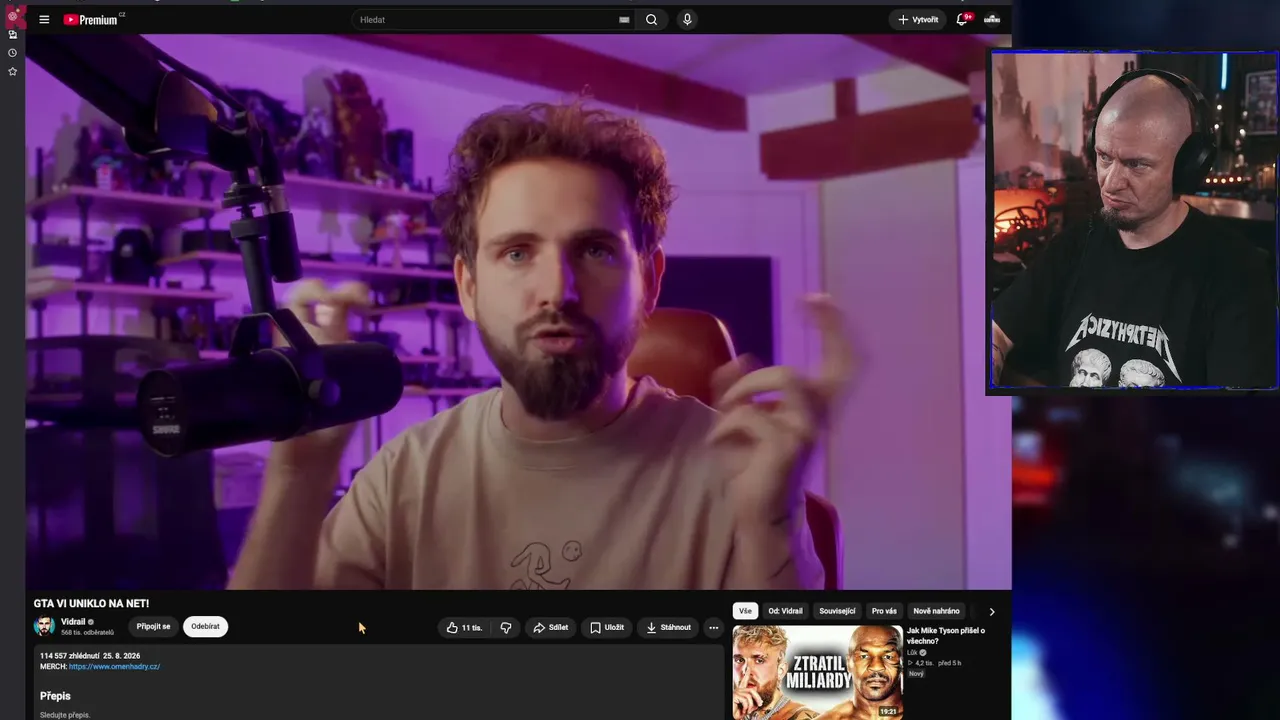Click the GTA VI UNIKLO NA NET! title
The height and width of the screenshot is (720, 1280).
91,603
